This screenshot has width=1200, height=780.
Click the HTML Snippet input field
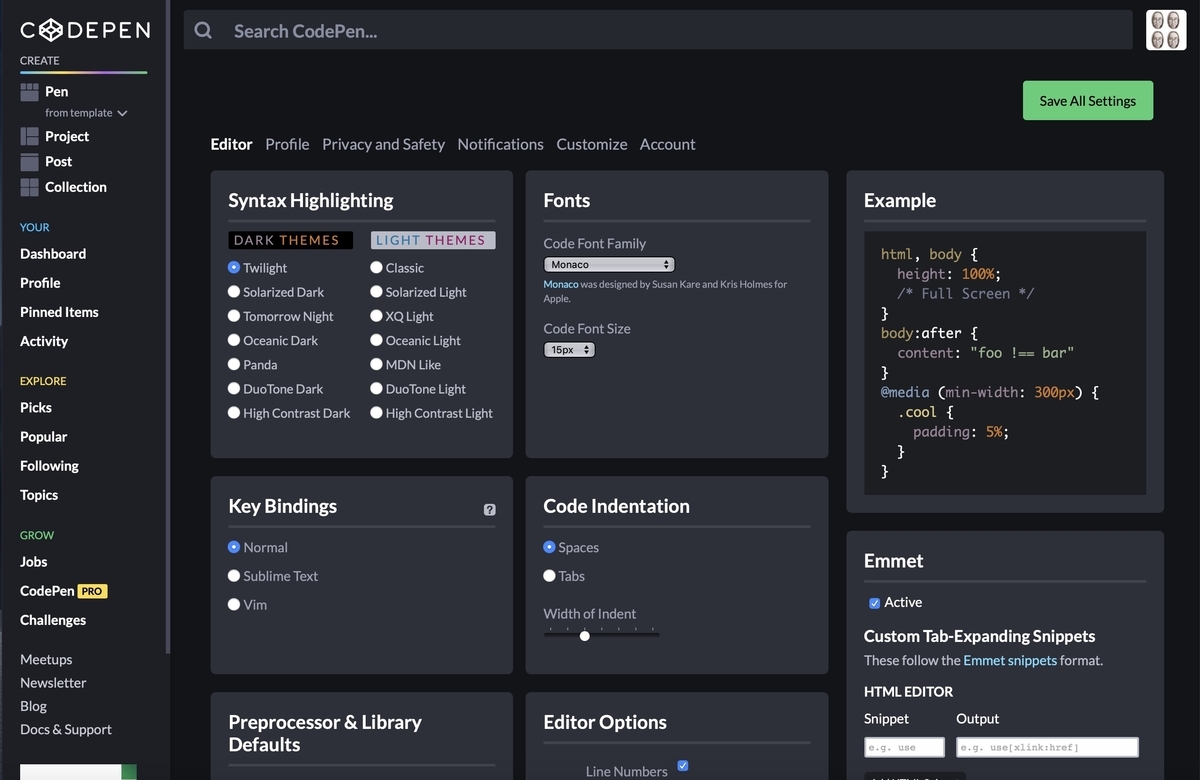pyautogui.click(x=904, y=747)
